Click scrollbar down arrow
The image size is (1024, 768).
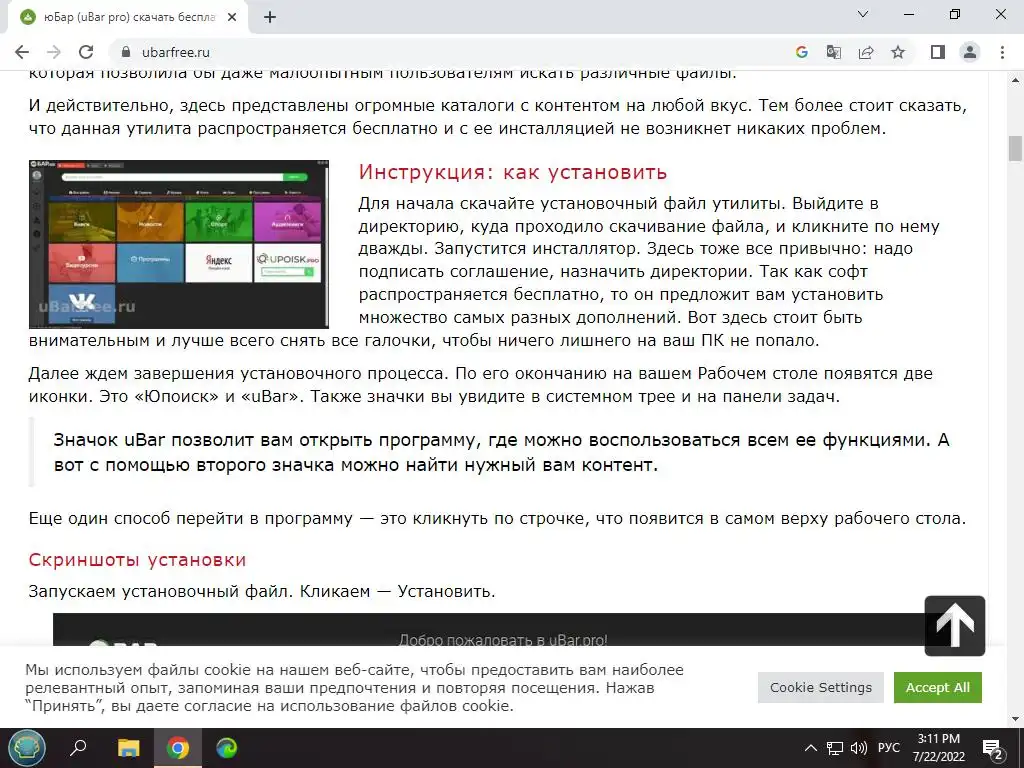pos(1015,719)
